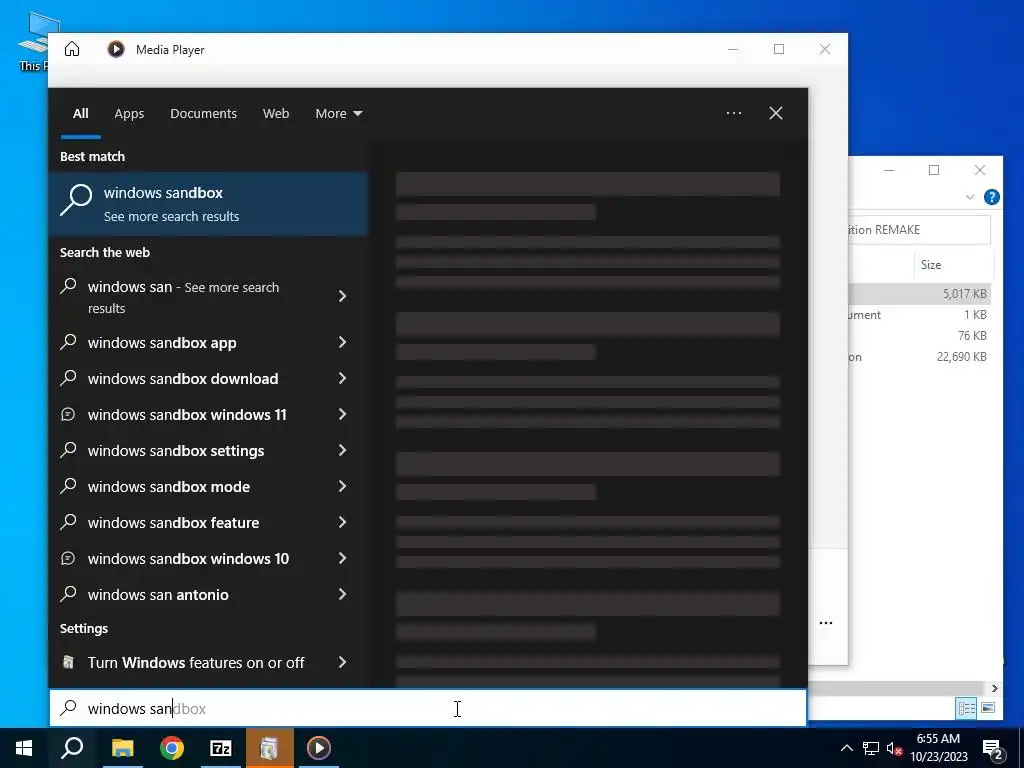Select the 1 KB file row
The height and width of the screenshot is (768, 1024).
coord(920,315)
